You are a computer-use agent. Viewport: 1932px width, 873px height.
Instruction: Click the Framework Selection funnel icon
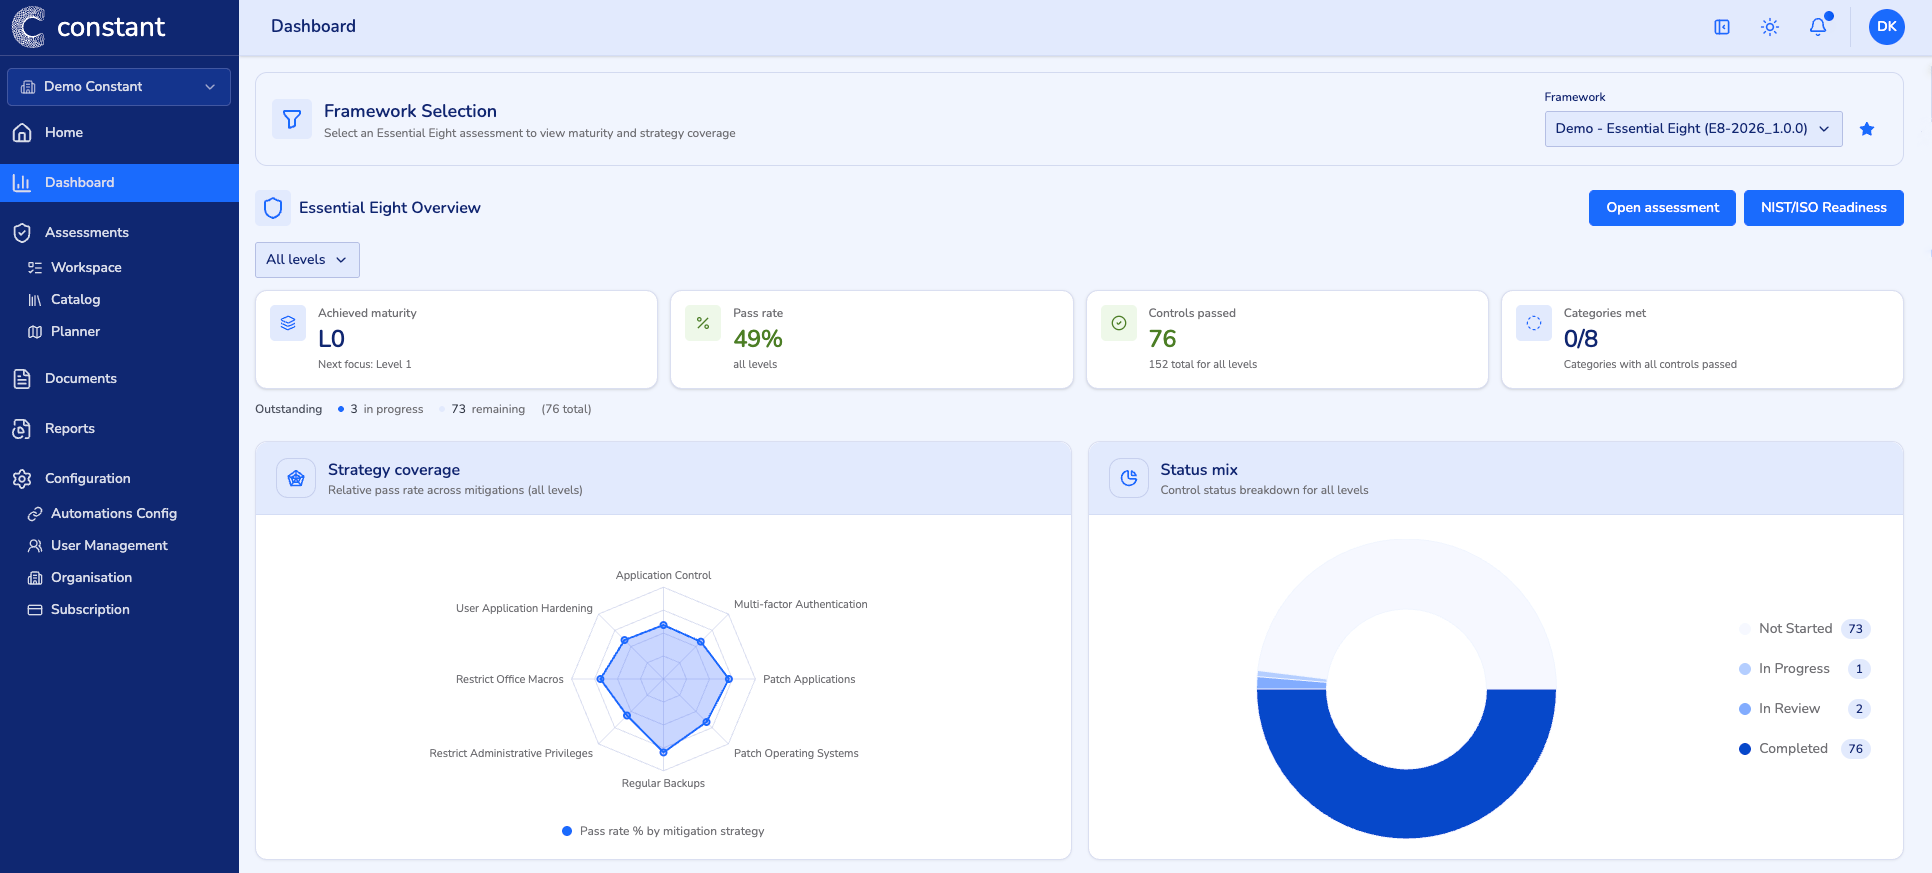coord(292,120)
